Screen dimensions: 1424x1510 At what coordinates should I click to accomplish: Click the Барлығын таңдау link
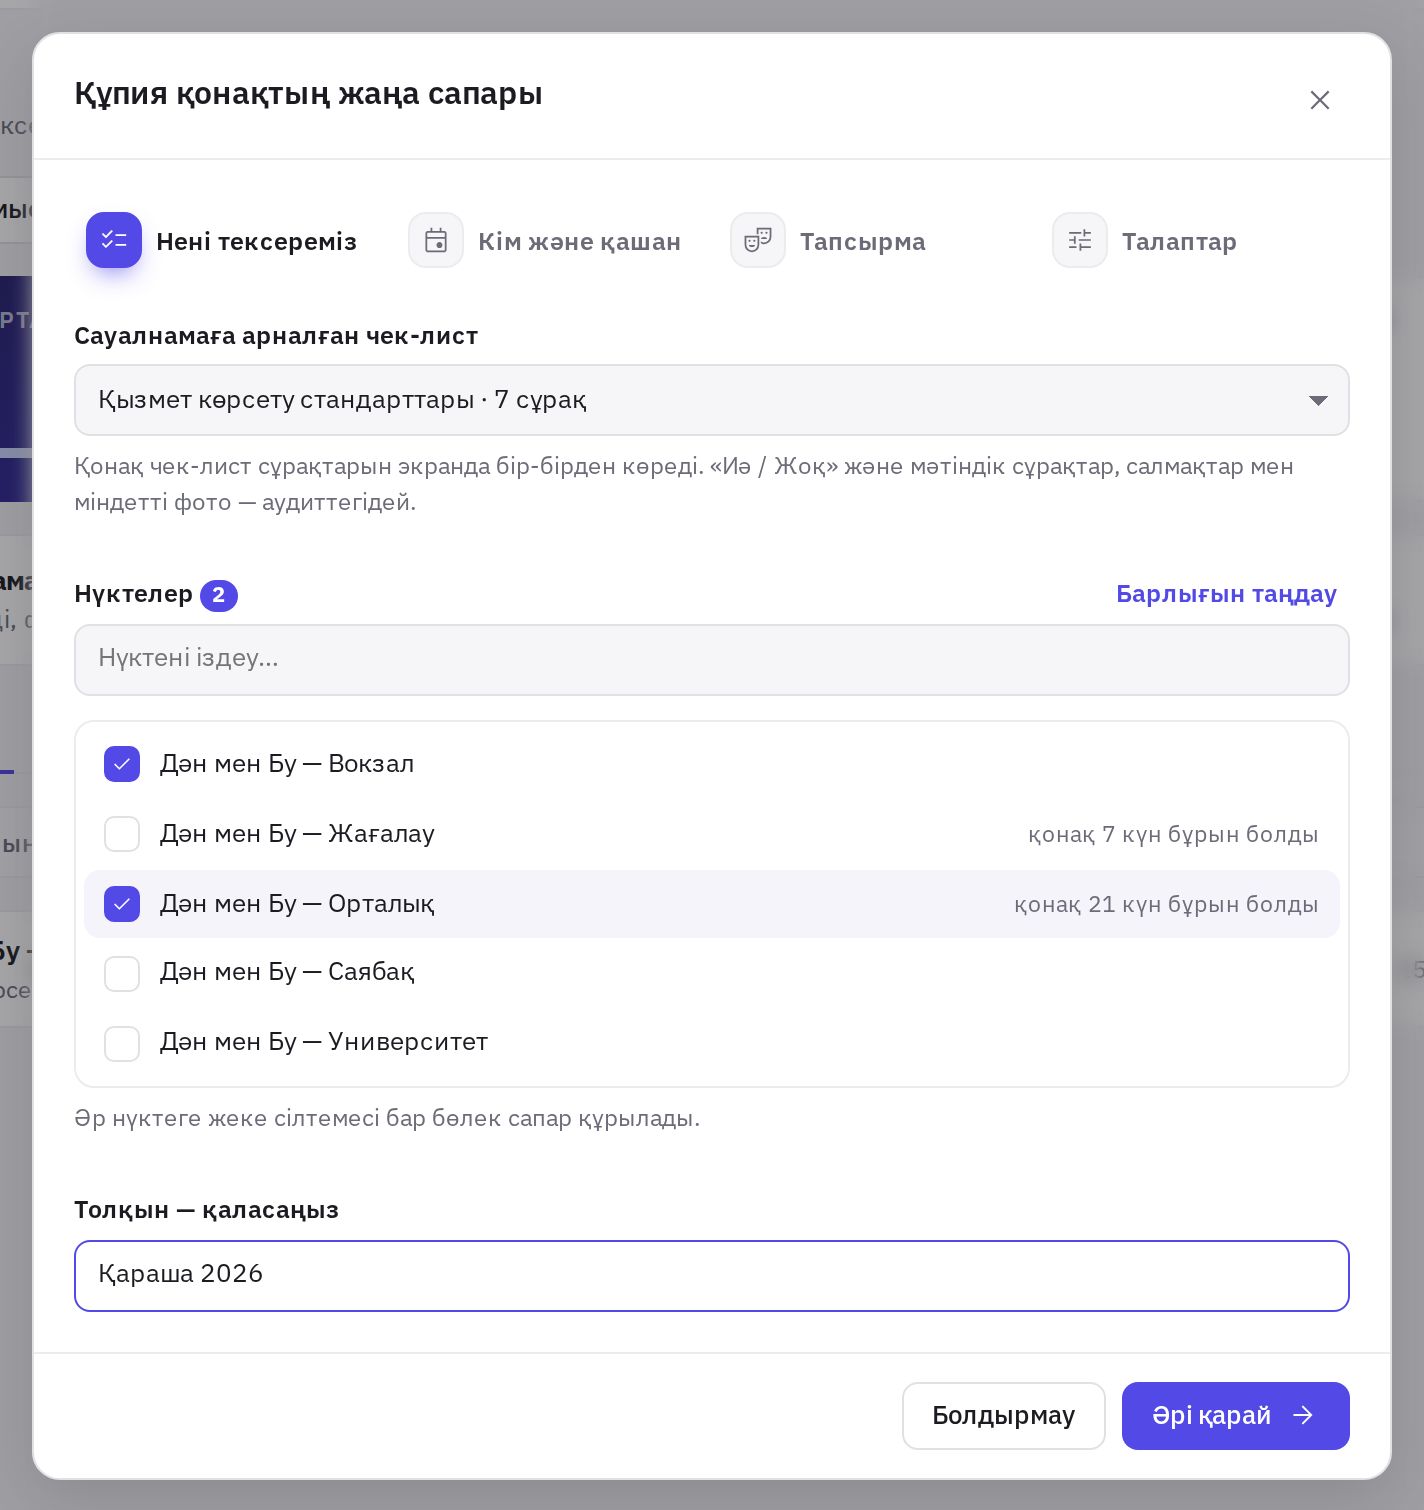coord(1226,594)
